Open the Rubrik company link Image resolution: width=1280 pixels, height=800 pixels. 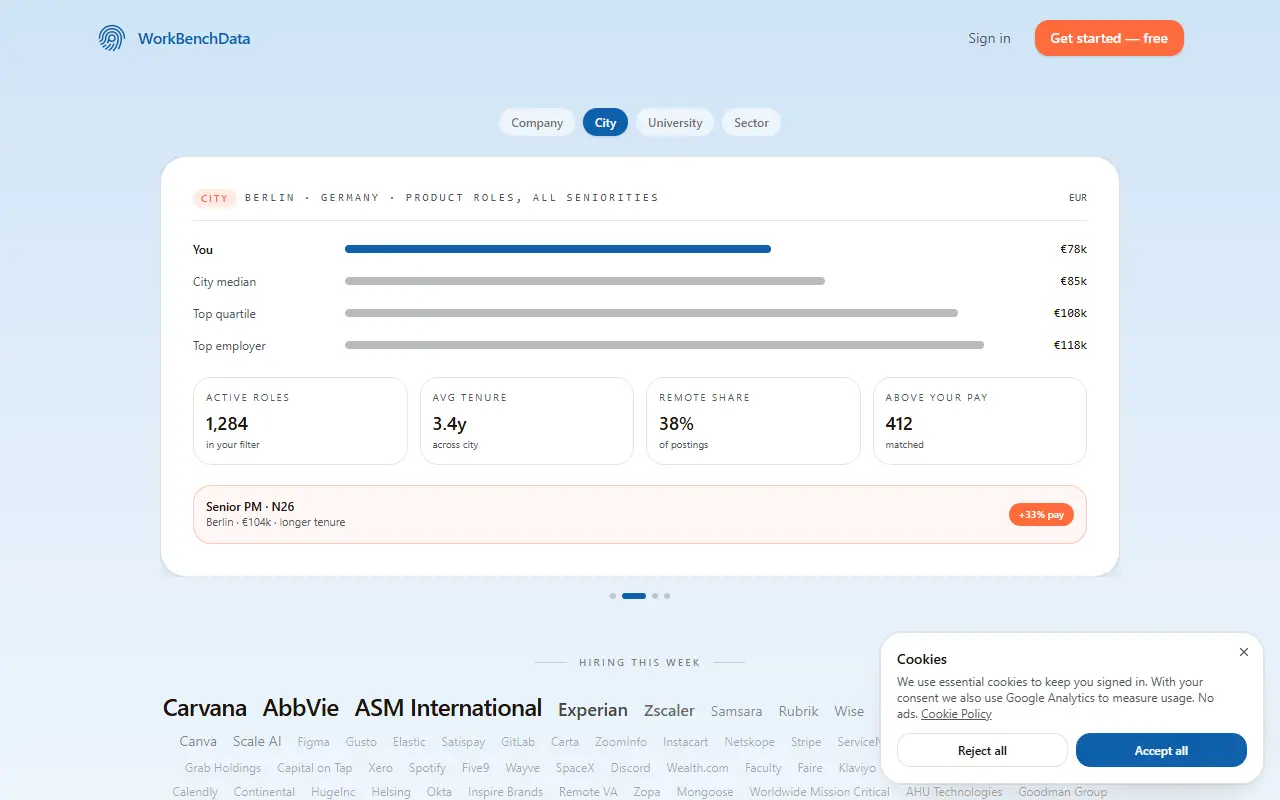[798, 711]
